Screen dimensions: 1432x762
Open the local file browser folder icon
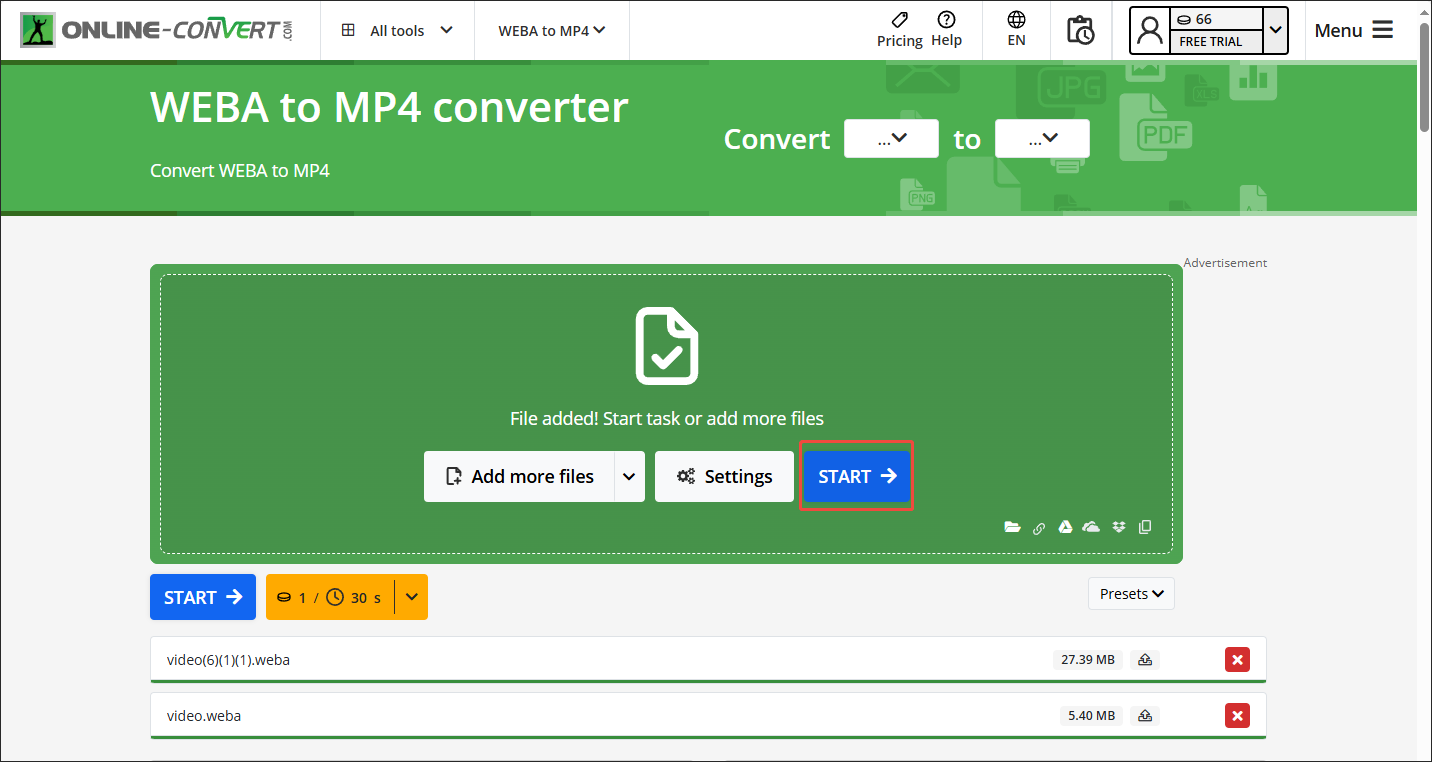pos(1012,527)
